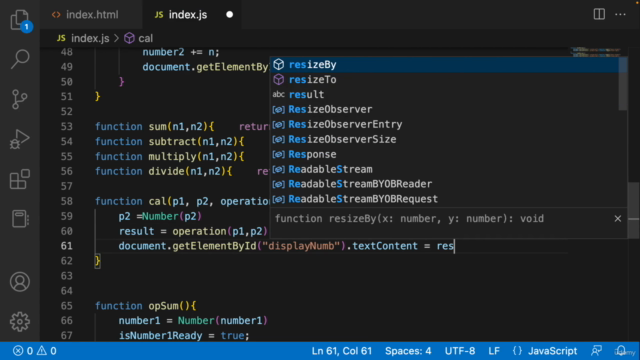Close the unsaved index.js tab dot
Screen dimensions: 640x360
[x=229, y=15]
